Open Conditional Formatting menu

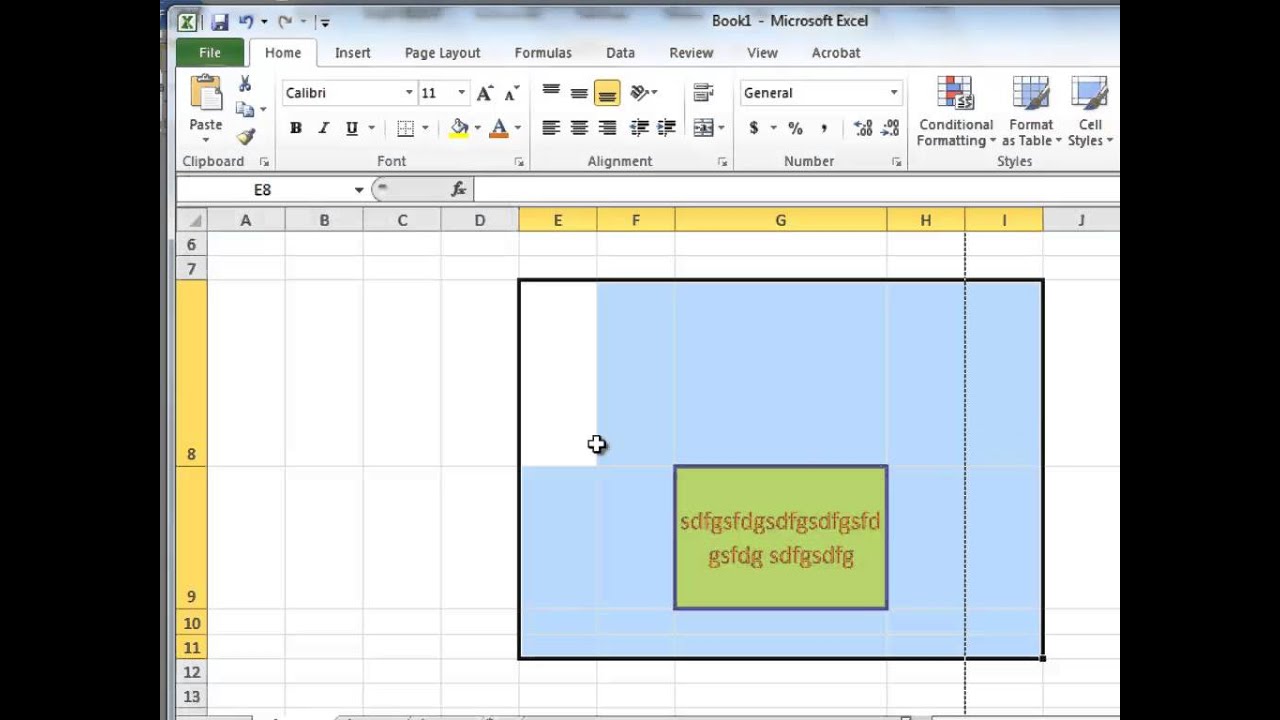coord(956,112)
